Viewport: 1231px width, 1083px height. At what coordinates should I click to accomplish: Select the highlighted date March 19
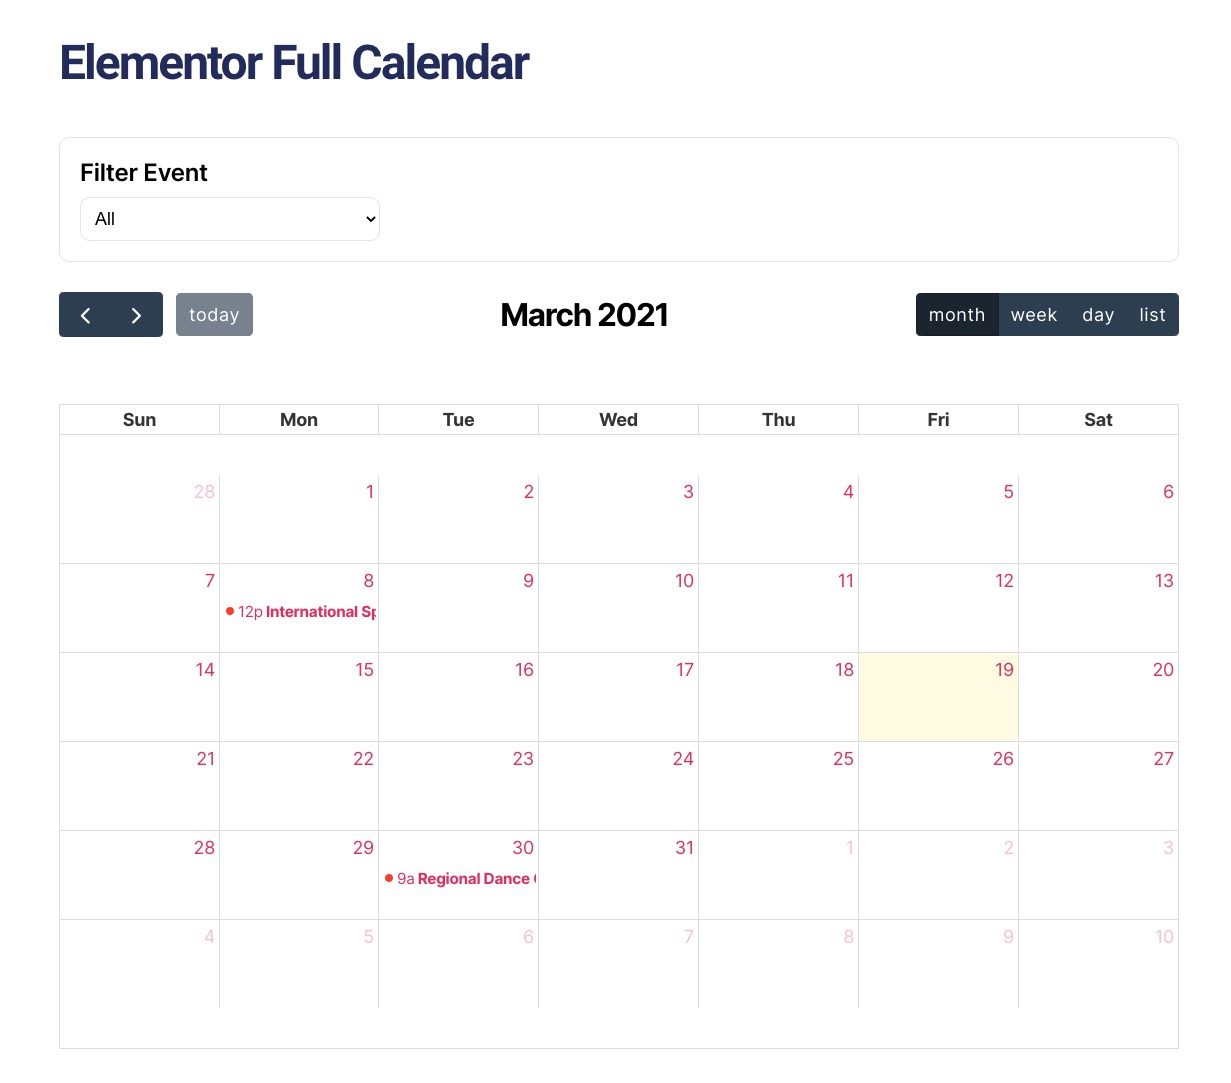(x=937, y=696)
